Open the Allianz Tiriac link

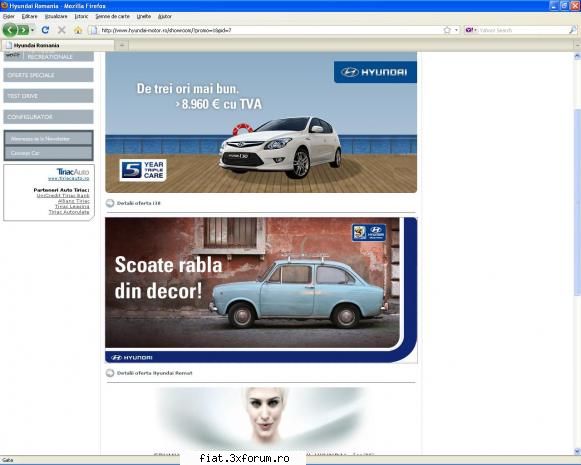[x=73, y=201]
